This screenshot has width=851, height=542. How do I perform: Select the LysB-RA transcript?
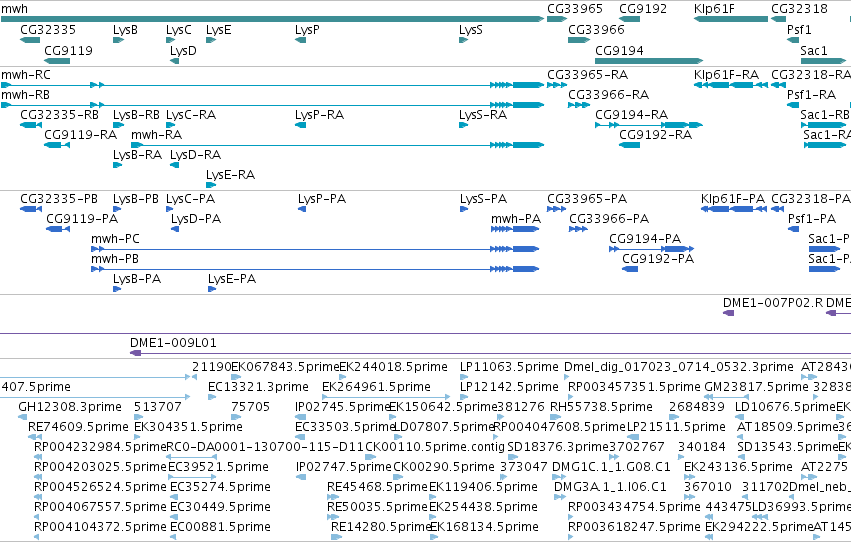(117, 165)
